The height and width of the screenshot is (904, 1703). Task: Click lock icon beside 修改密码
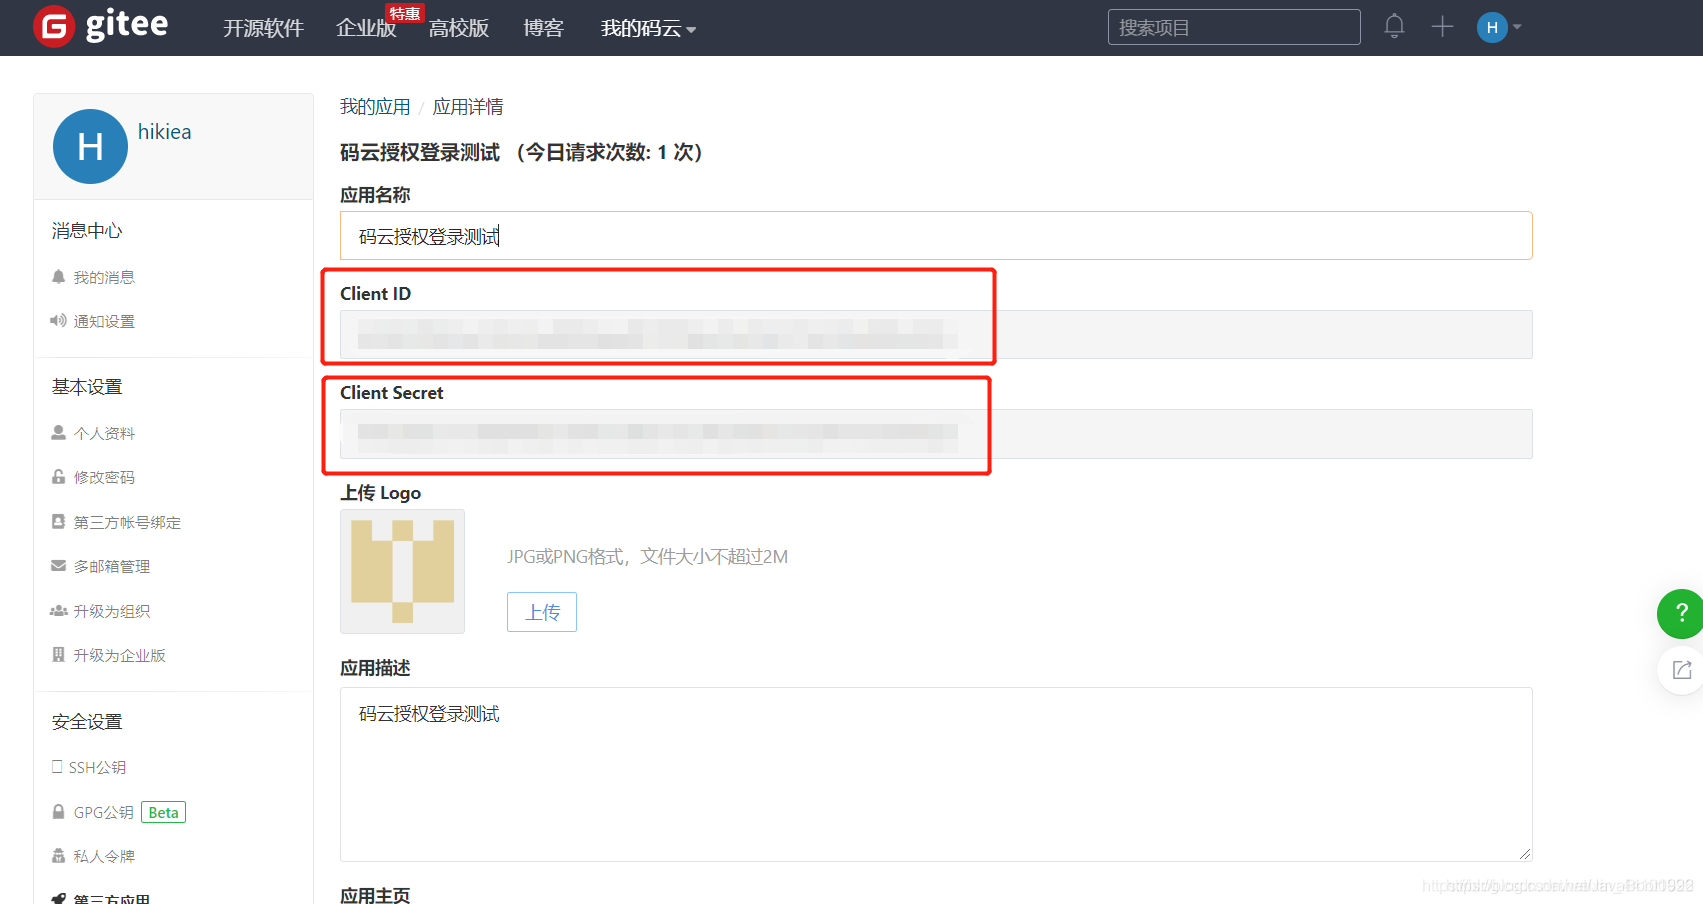pos(58,477)
